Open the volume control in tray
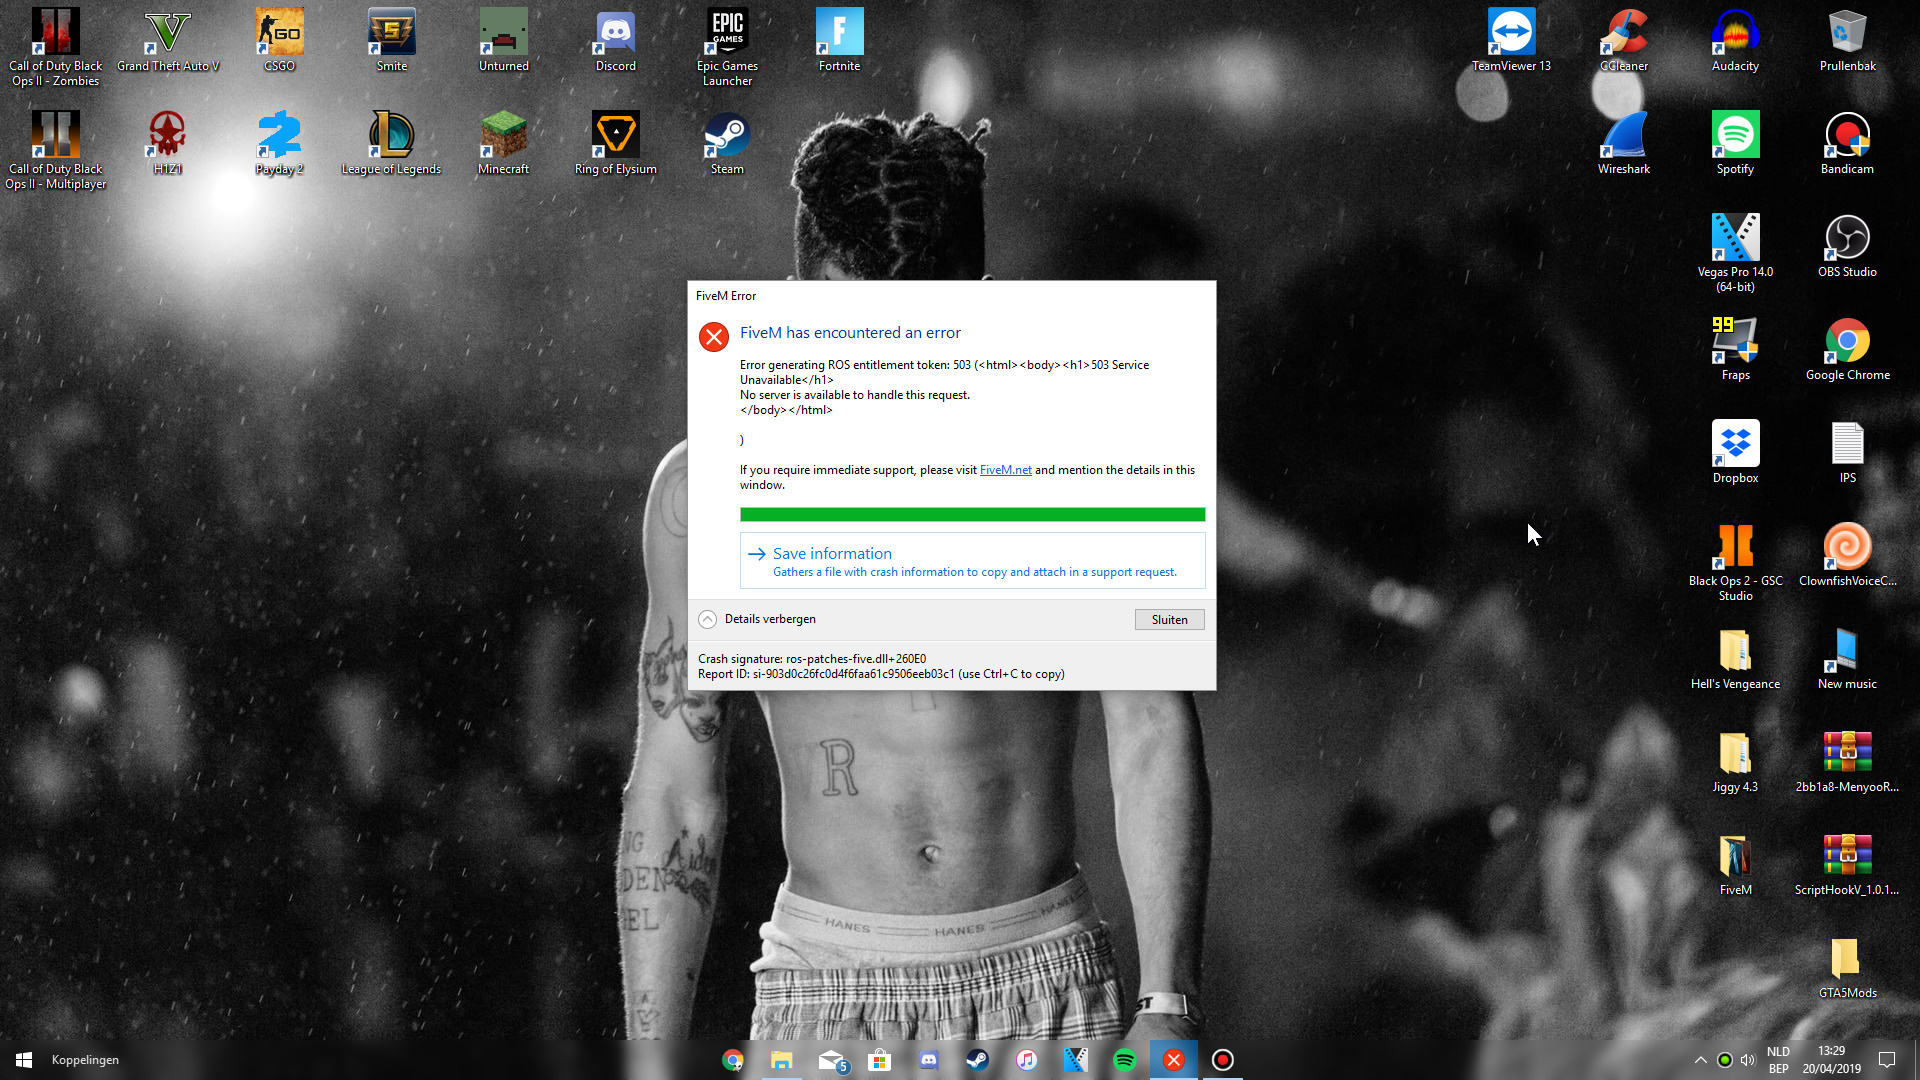 1748,1060
